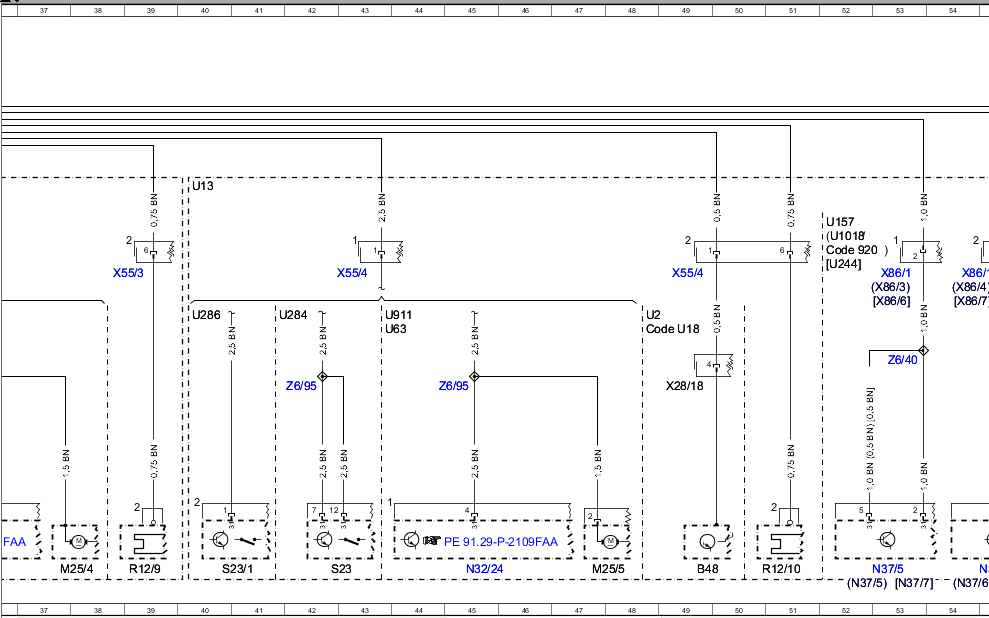The width and height of the screenshot is (989, 618).
Task: Open the X55/3 connector link
Action: (x=128, y=273)
